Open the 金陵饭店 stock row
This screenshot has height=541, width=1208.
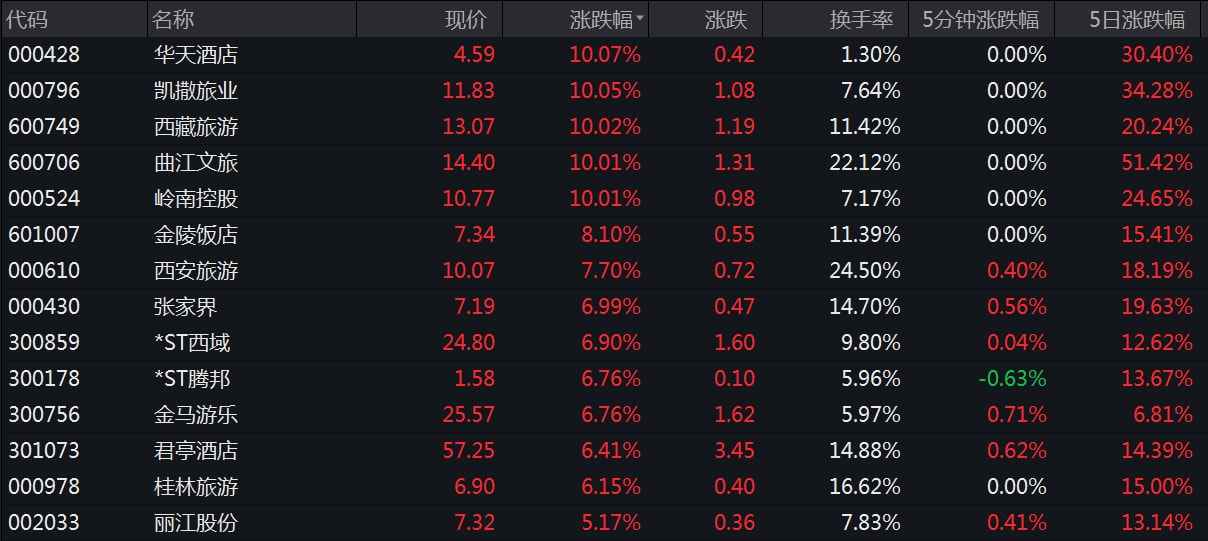pyautogui.click(x=604, y=235)
